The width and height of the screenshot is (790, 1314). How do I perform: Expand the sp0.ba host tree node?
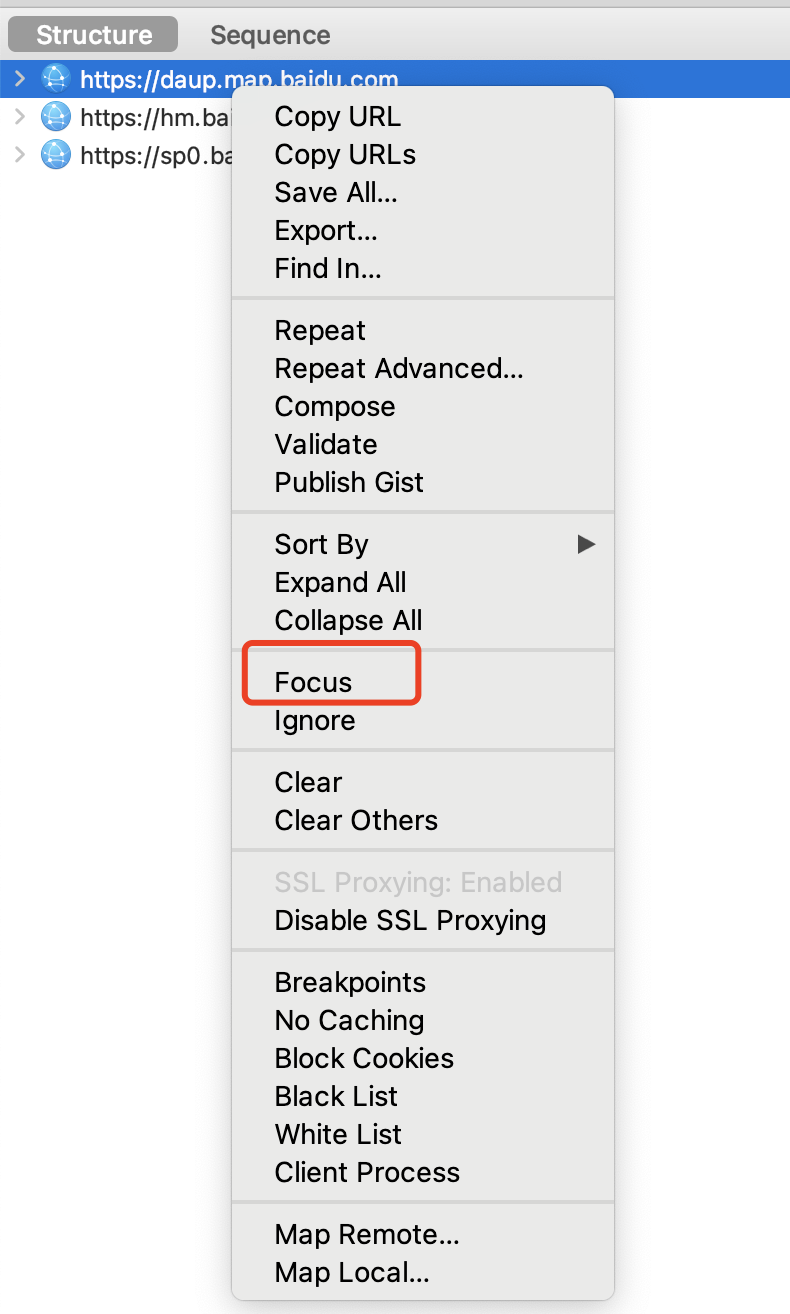click(x=19, y=155)
